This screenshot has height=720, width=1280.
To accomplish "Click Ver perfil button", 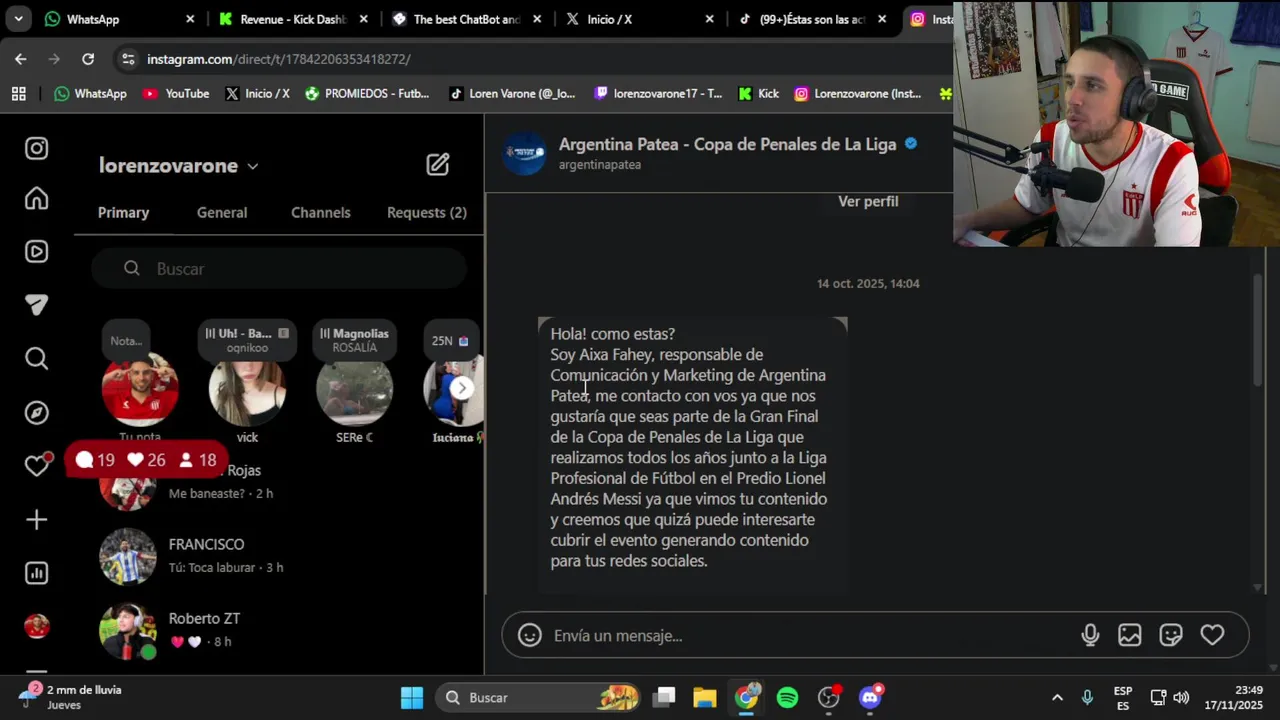I will (868, 201).
